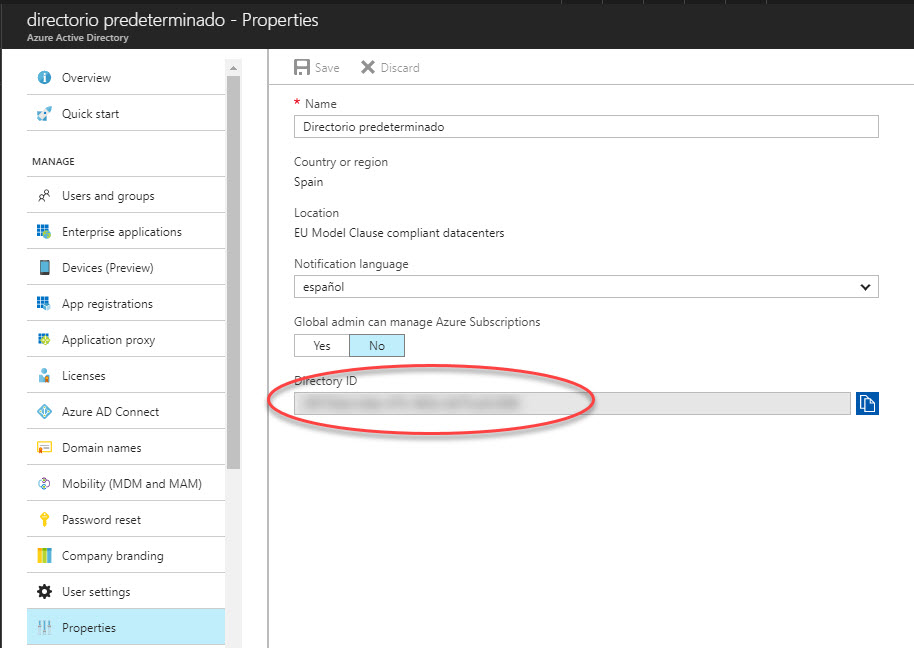This screenshot has width=914, height=648.
Task: Click the Save floppy disk icon
Action: tap(302, 68)
